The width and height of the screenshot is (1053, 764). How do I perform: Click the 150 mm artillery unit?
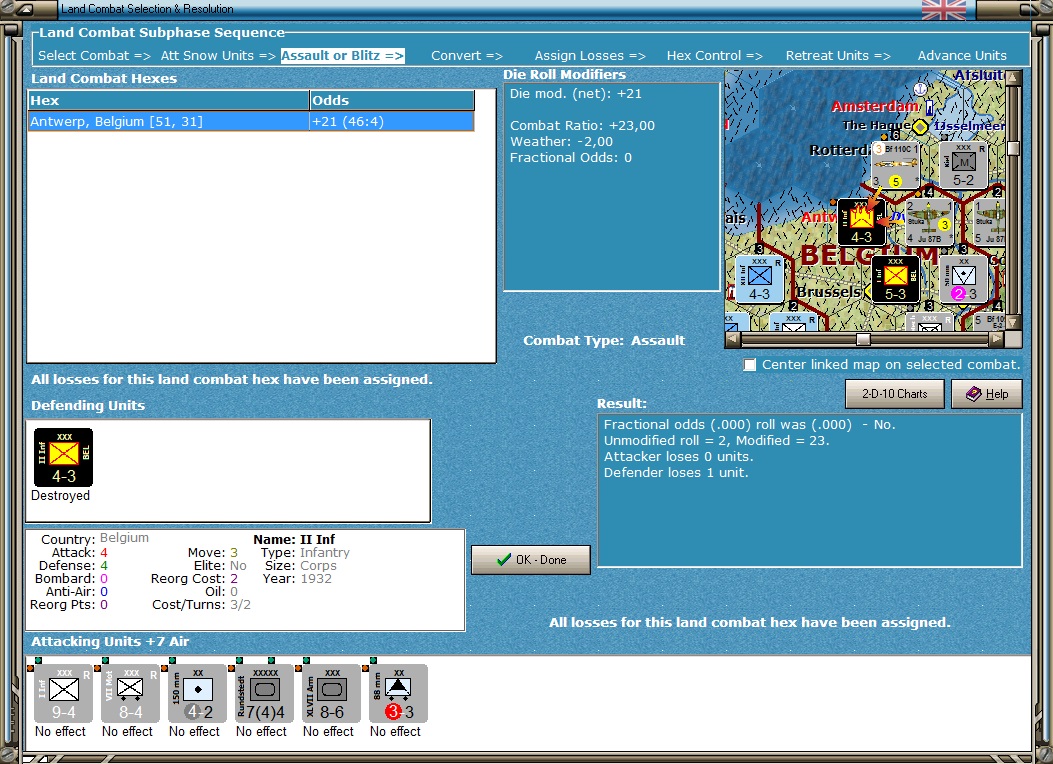pyautogui.click(x=197, y=693)
